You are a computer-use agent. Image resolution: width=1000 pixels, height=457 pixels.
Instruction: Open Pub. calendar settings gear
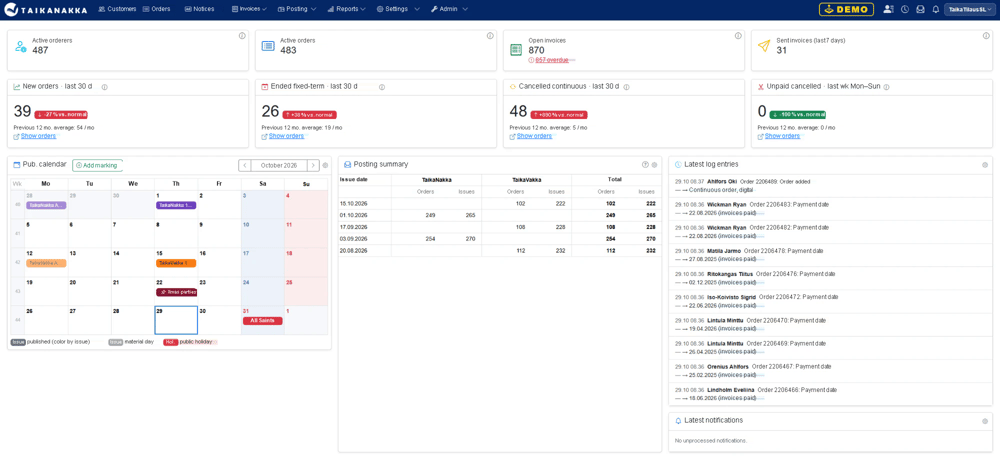325,165
